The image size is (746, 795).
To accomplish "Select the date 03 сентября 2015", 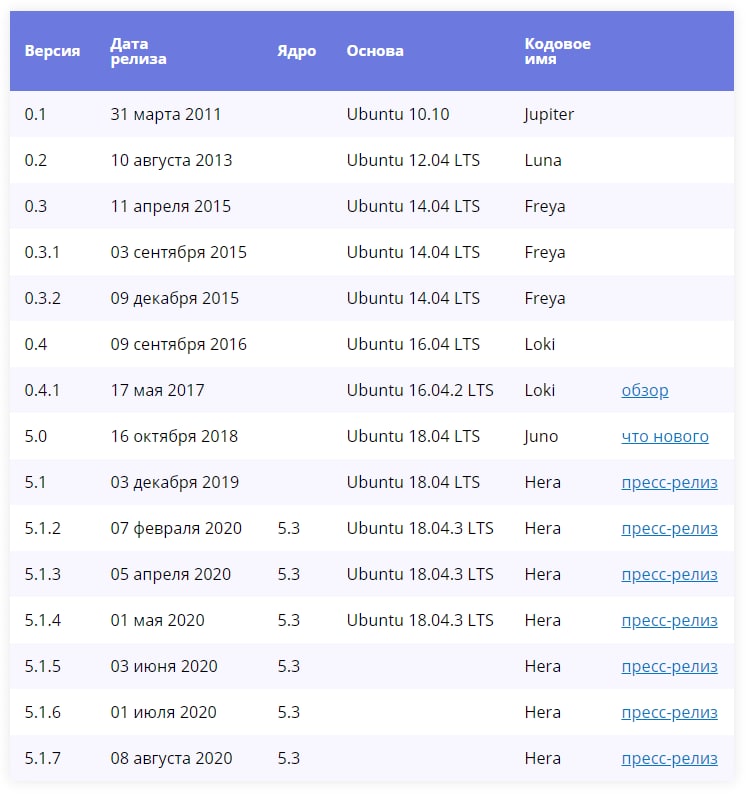I will 179,252.
